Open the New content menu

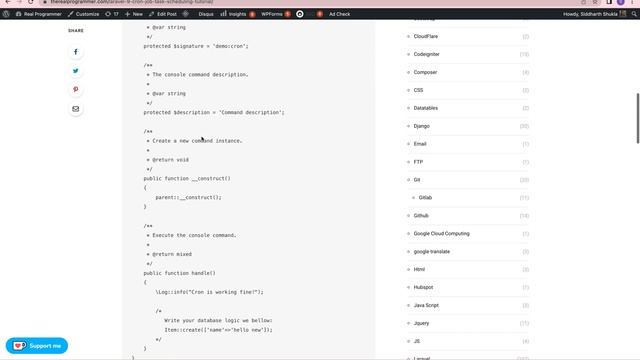coord(134,14)
